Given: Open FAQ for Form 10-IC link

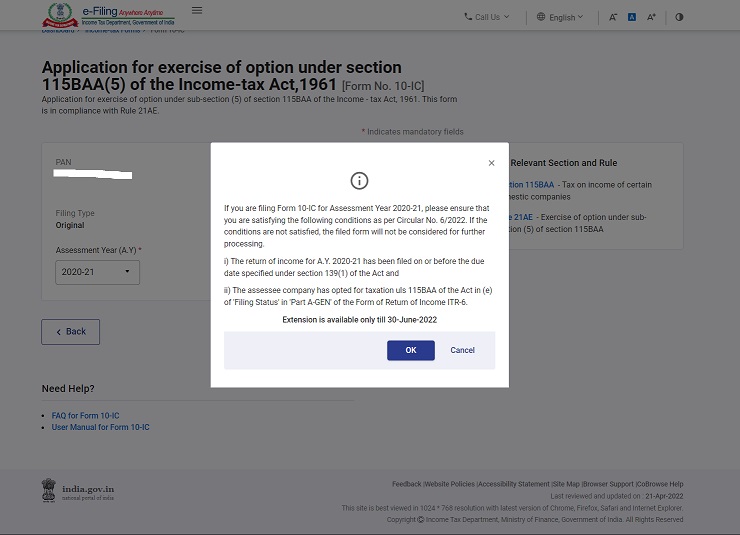Looking at the screenshot, I should pos(85,416).
